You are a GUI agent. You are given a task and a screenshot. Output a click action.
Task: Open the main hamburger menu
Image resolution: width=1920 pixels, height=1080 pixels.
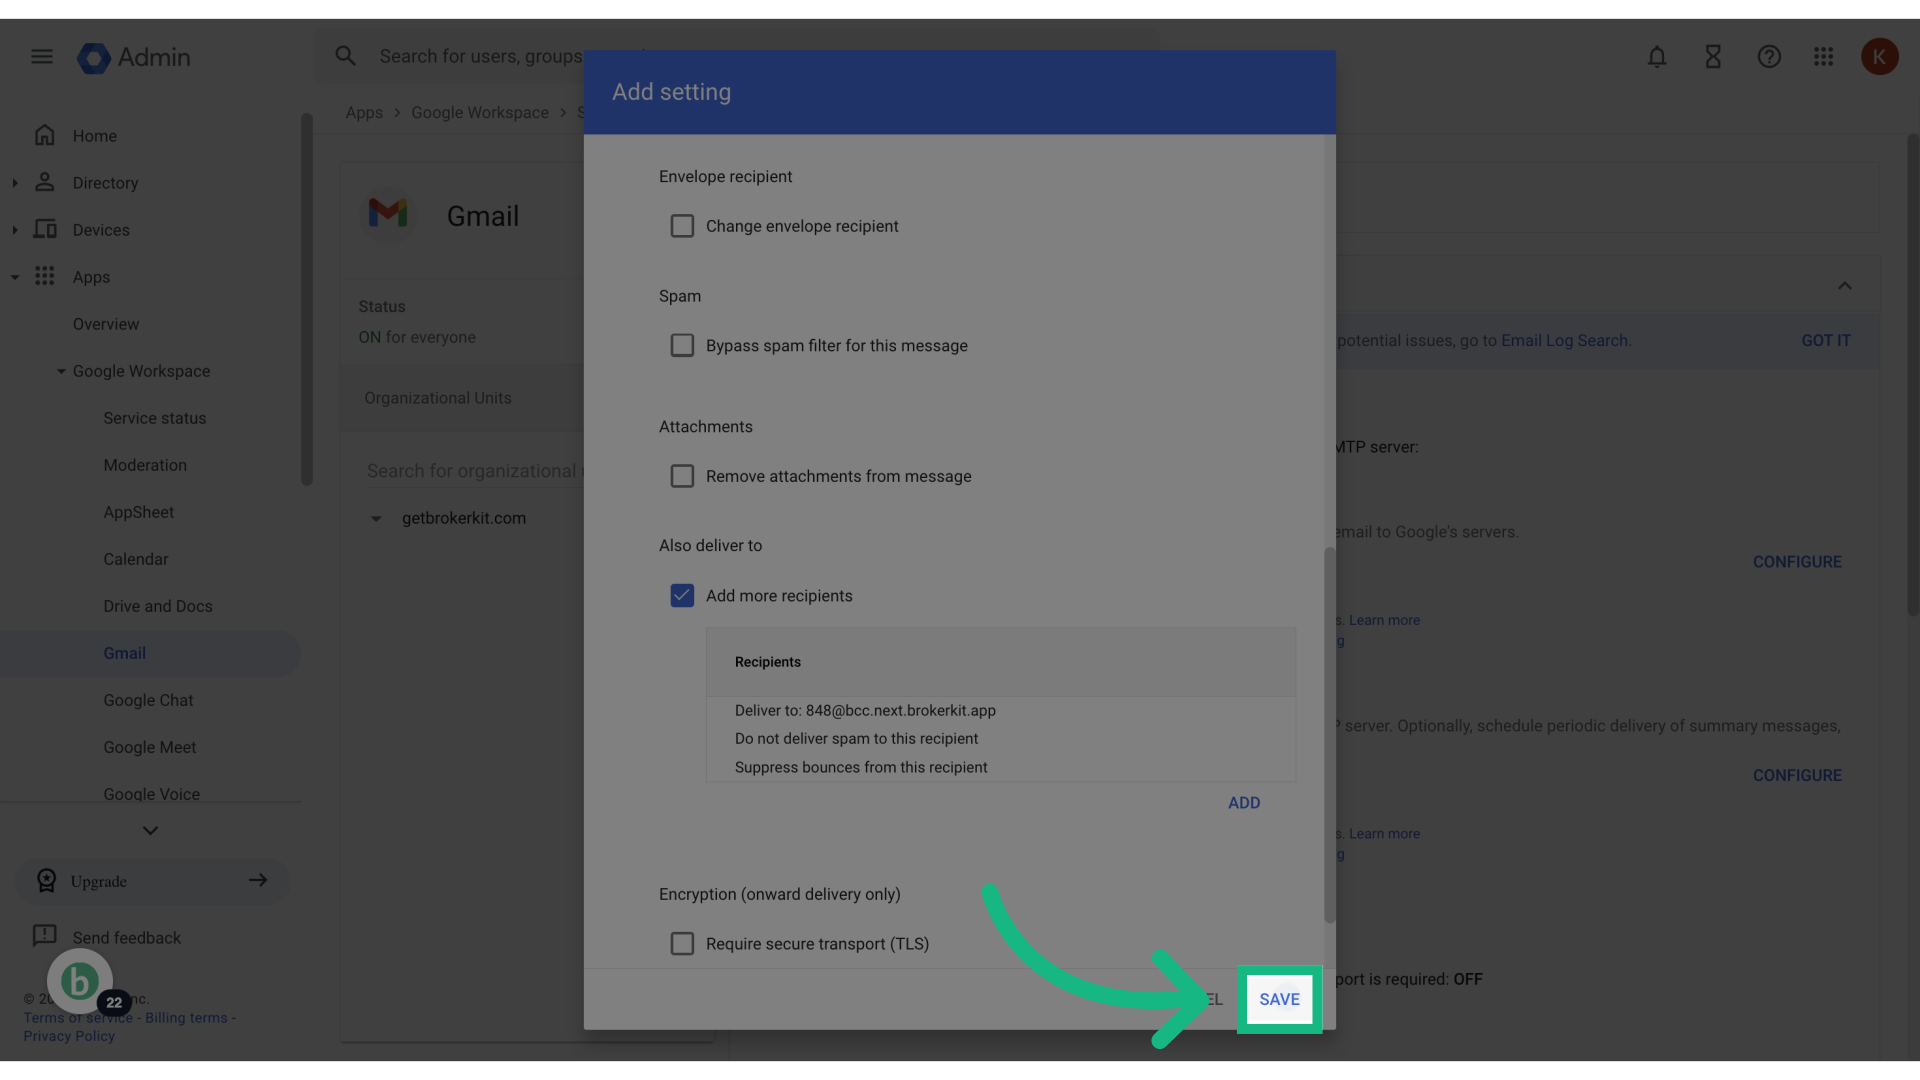pos(41,57)
